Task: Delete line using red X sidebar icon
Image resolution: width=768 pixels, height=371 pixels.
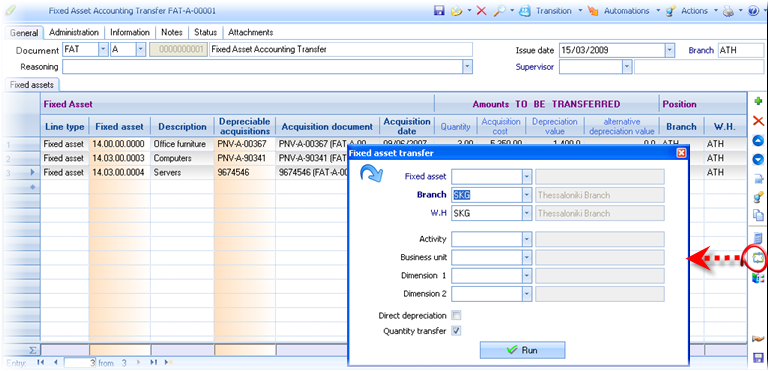Action: pos(758,121)
